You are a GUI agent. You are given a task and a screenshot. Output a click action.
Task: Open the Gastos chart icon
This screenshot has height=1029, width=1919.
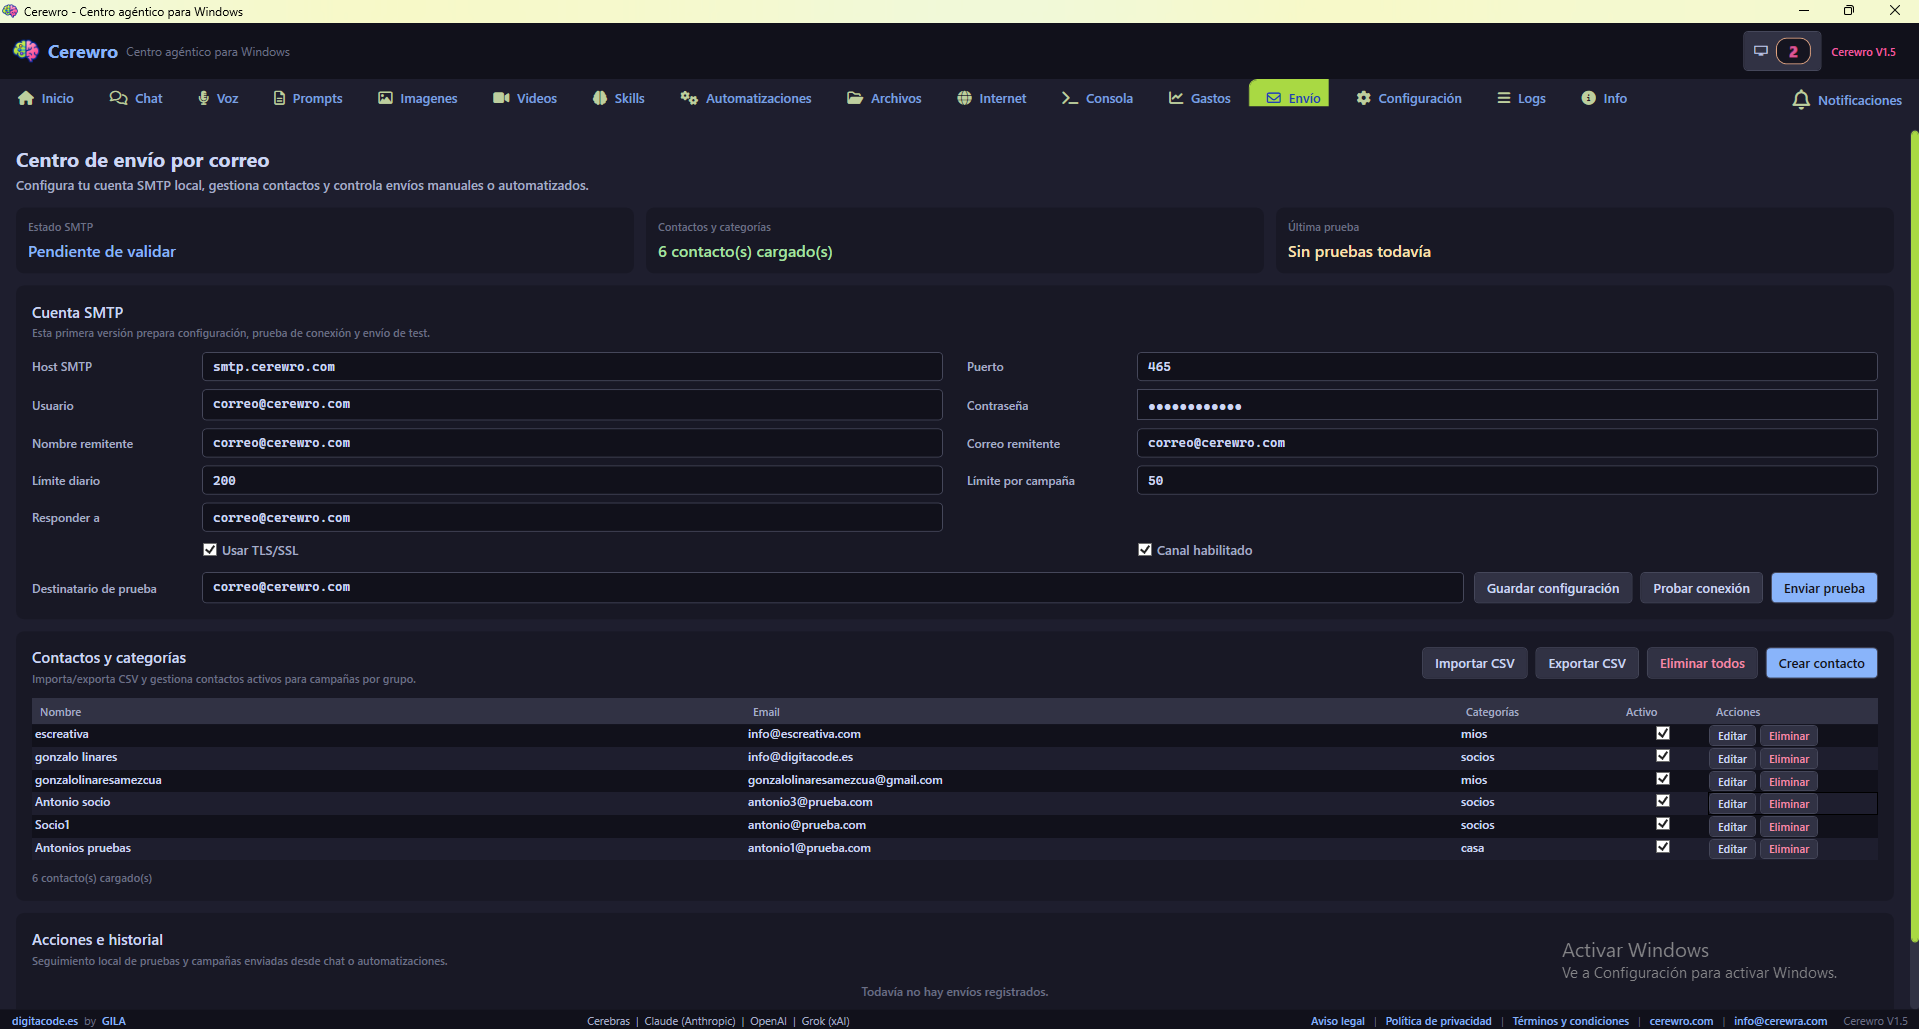[1176, 98]
